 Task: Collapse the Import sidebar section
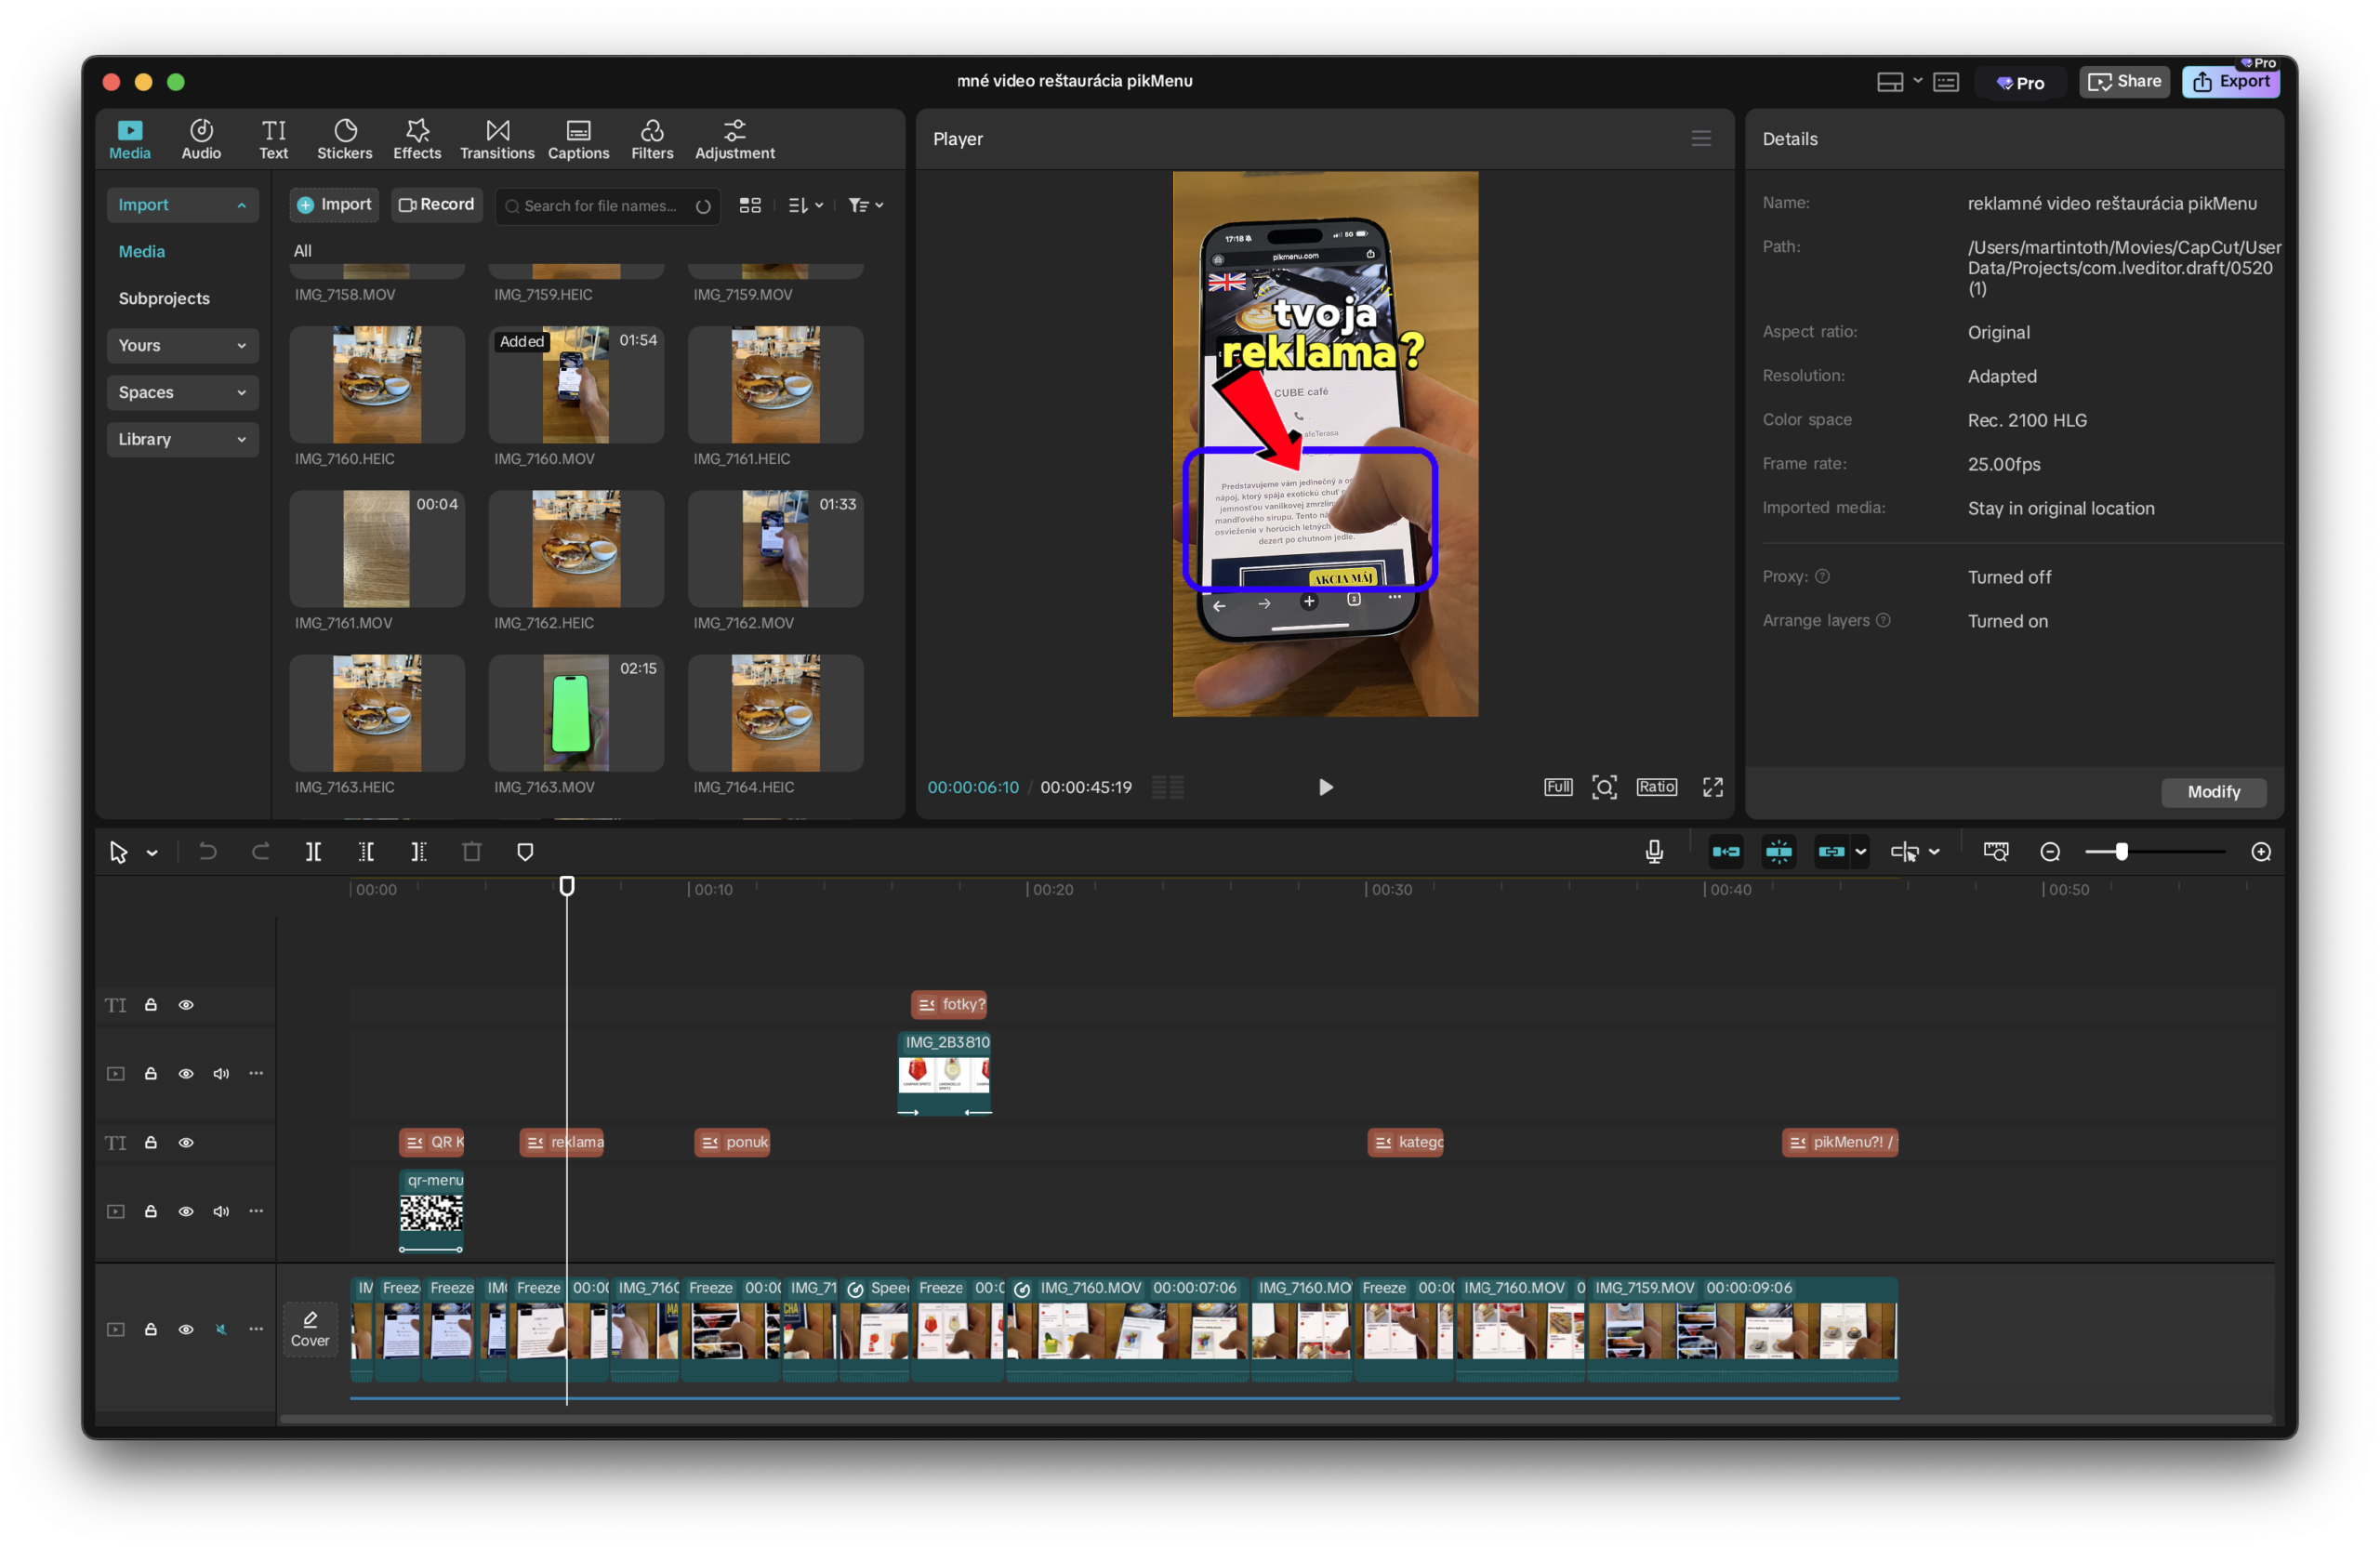(x=182, y=205)
